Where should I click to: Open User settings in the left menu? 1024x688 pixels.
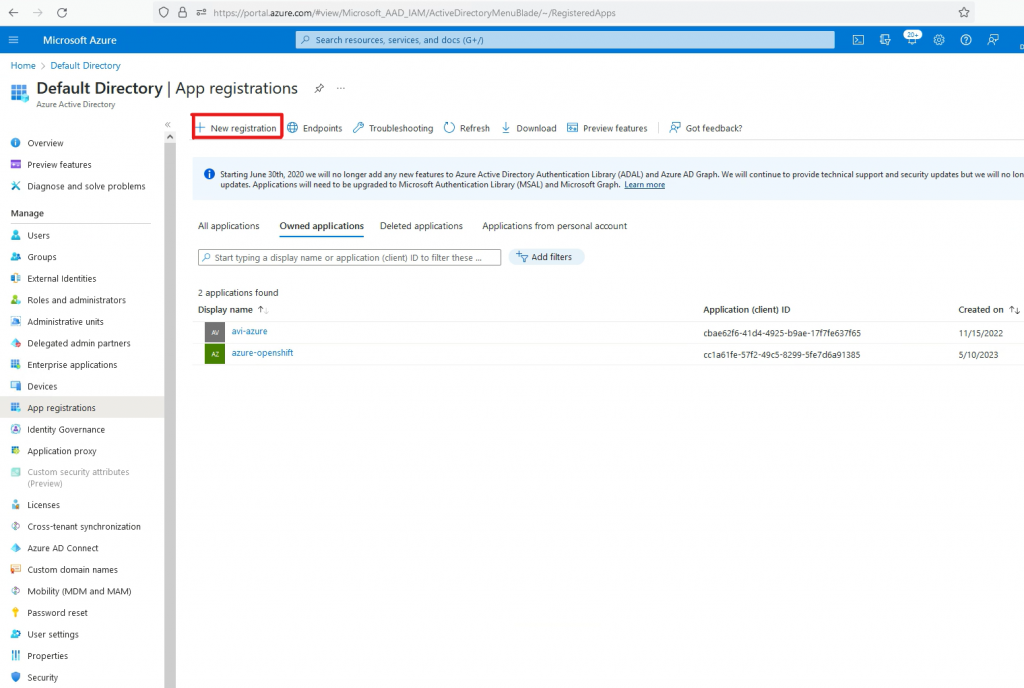pos(53,634)
